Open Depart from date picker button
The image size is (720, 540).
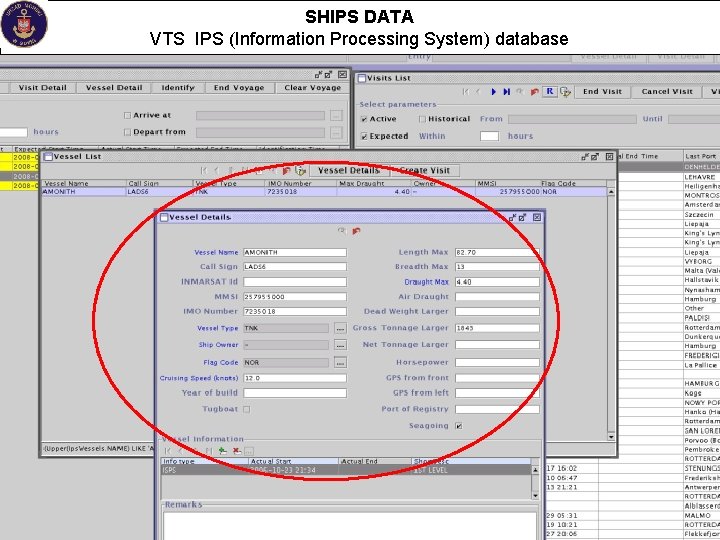[336, 133]
